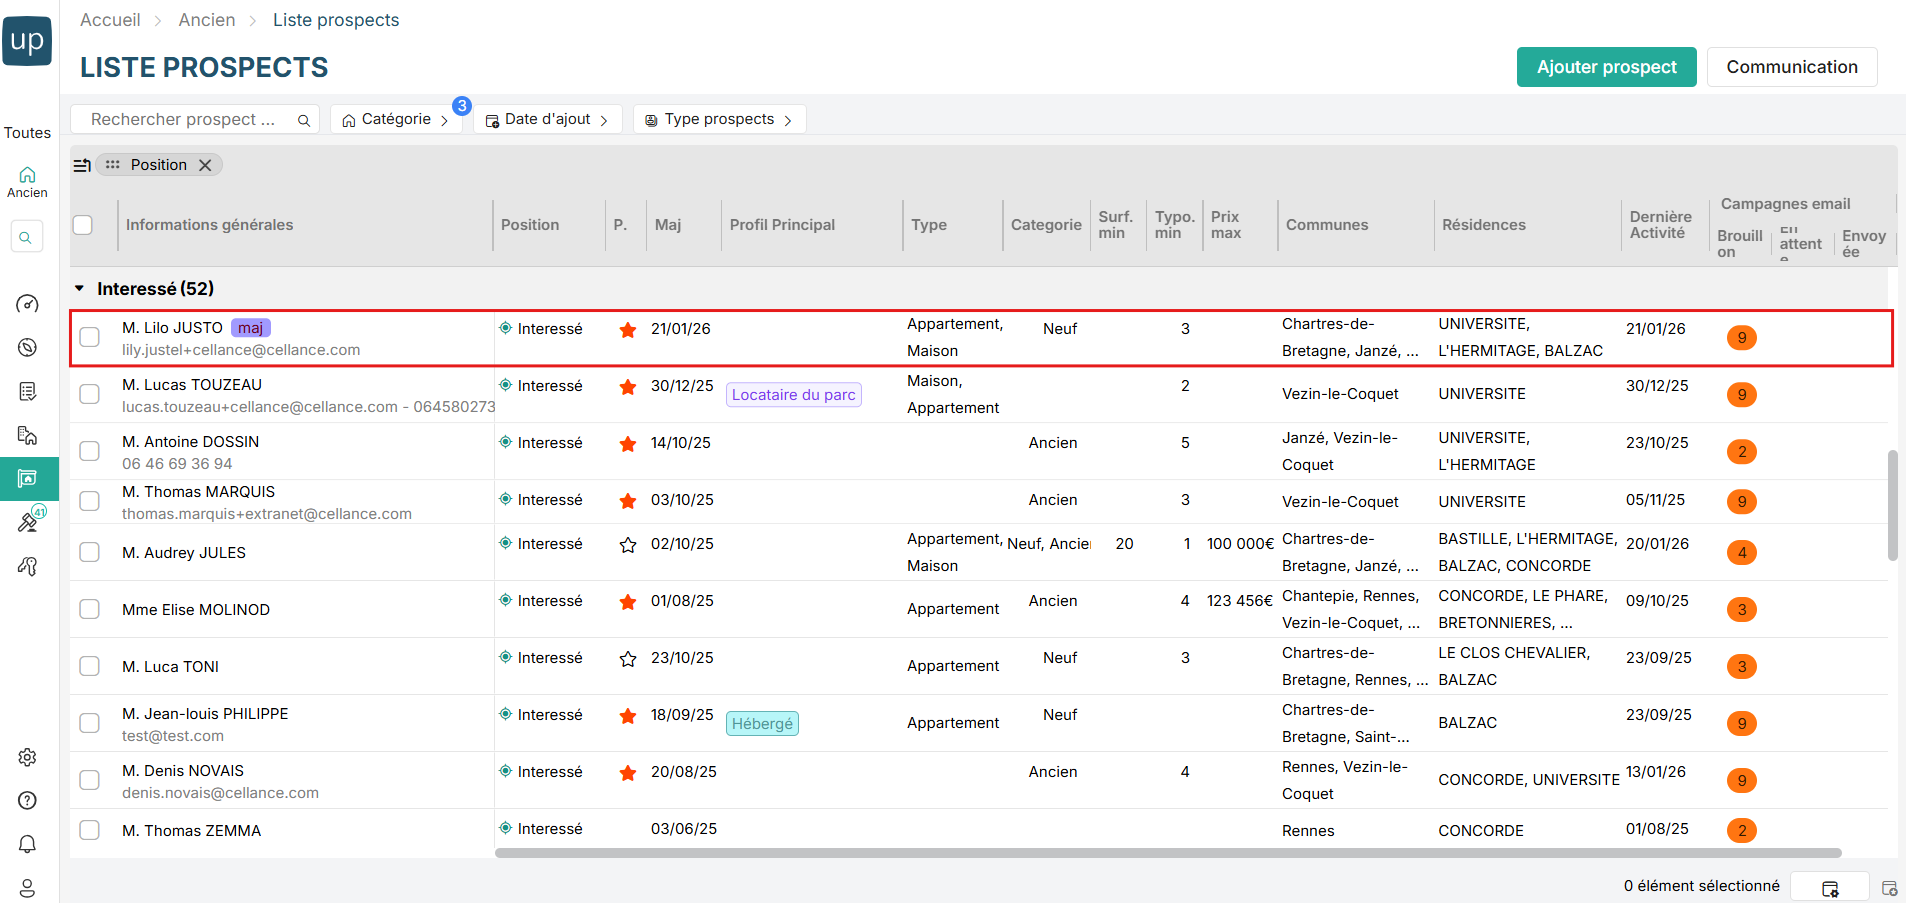
Task: Toggle favorite star for Audrey JULES
Action: coord(628,545)
